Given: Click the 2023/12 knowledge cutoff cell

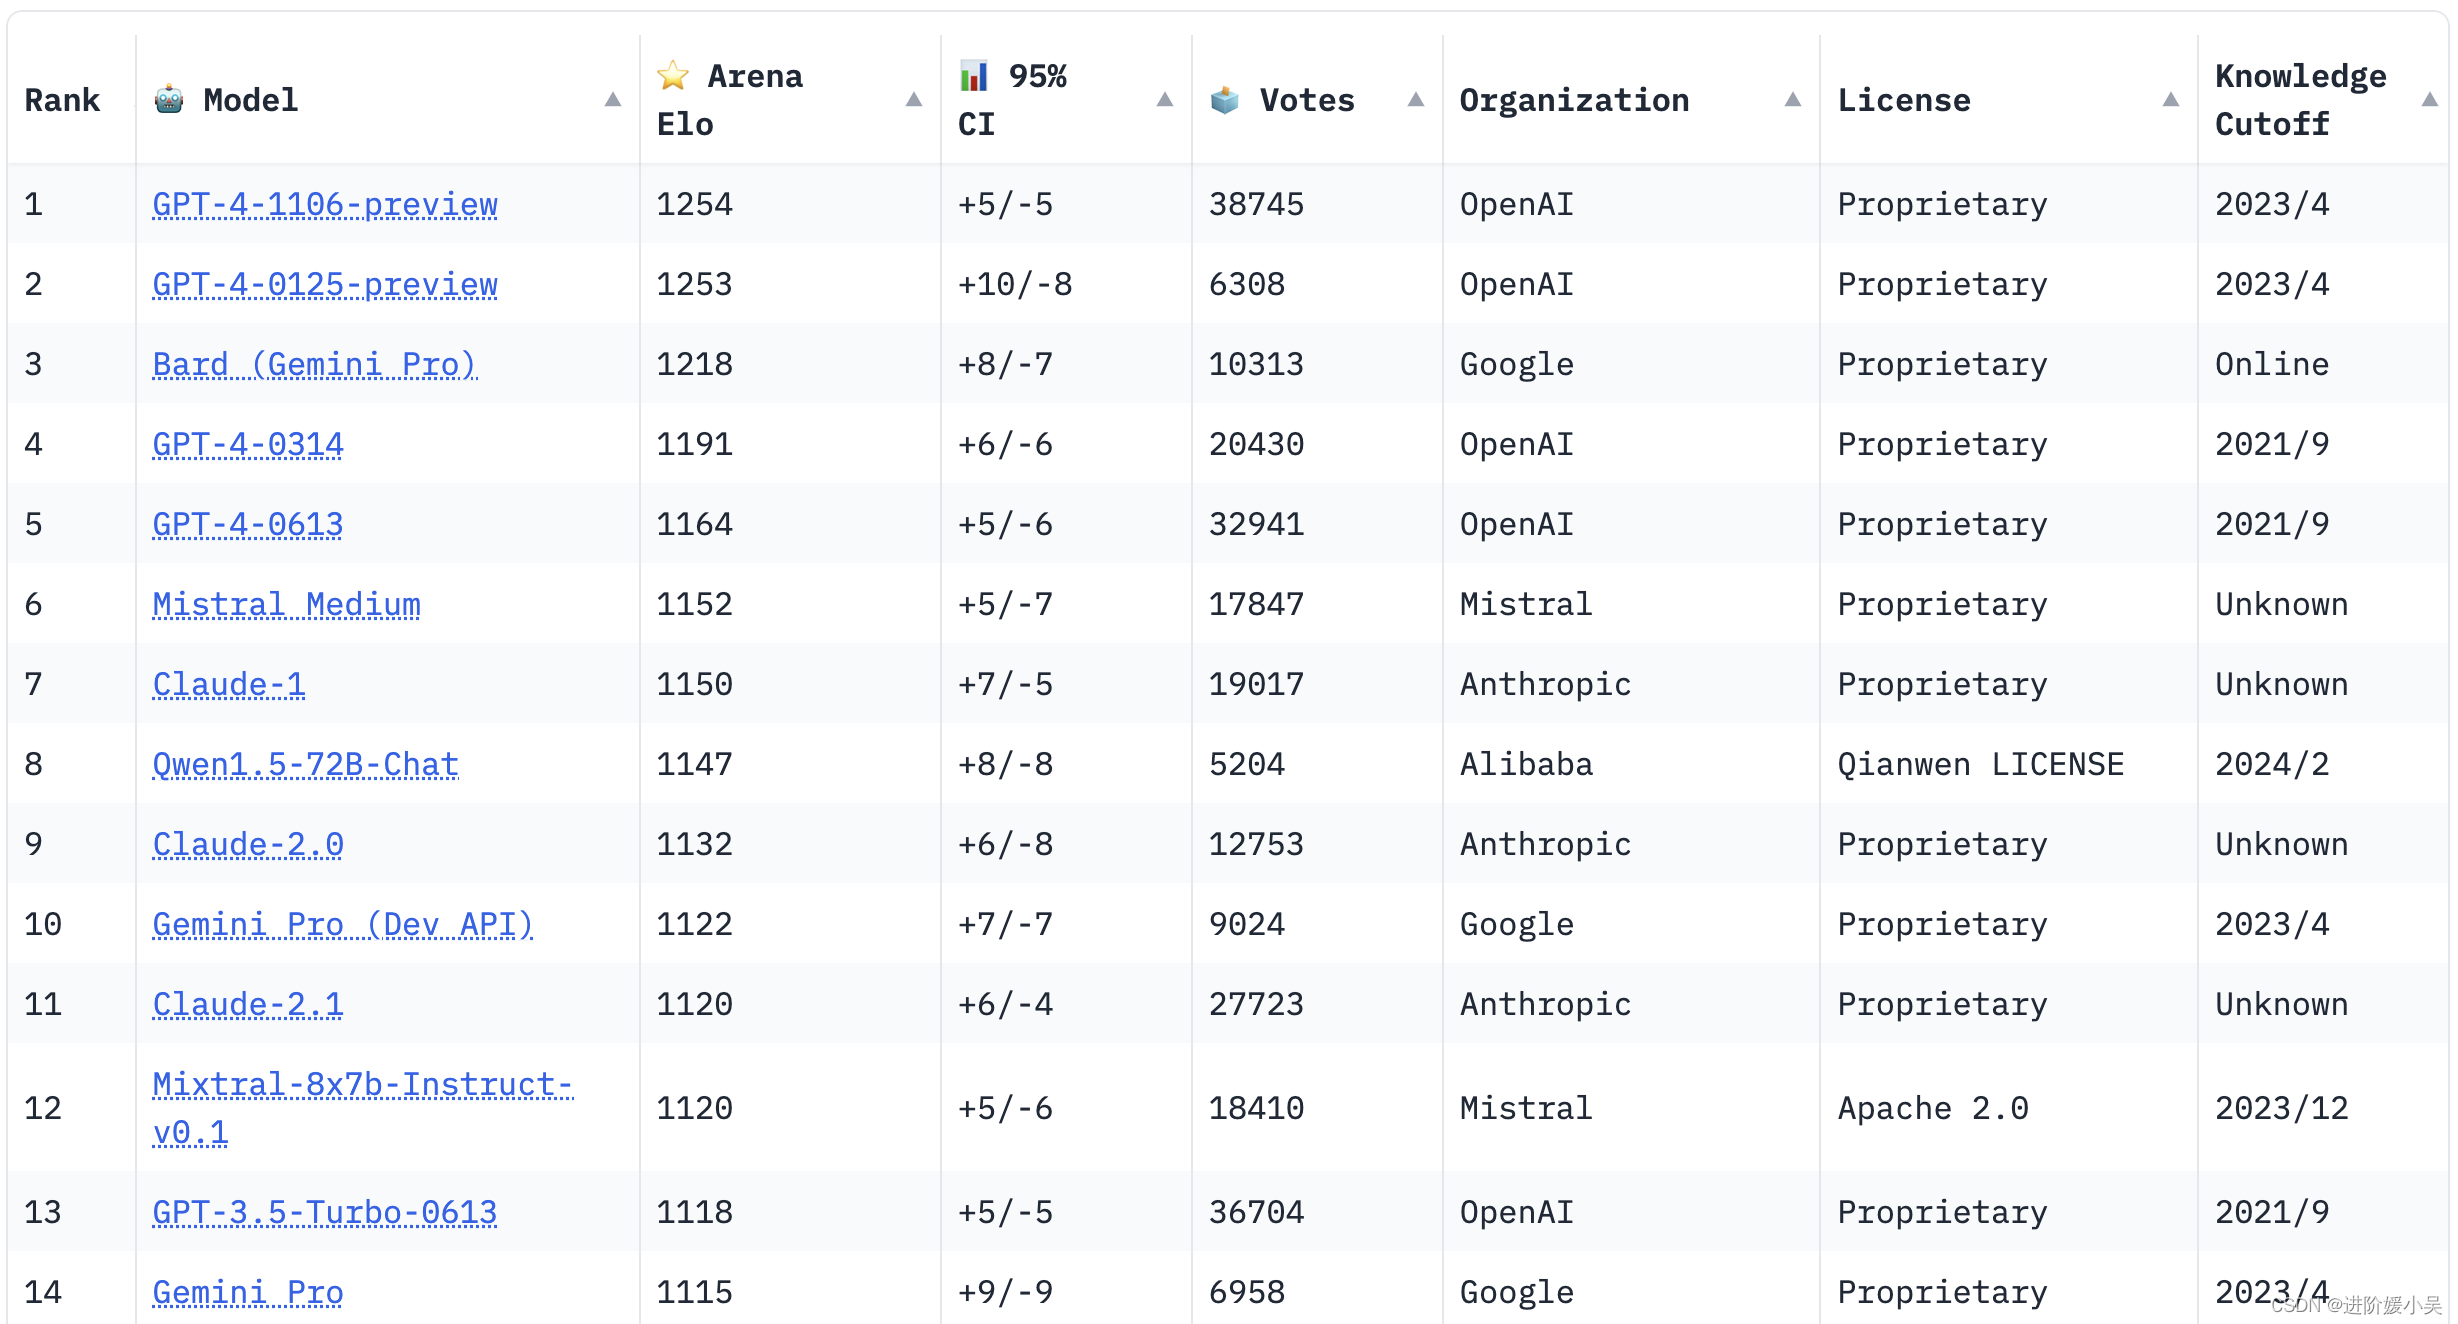Looking at the screenshot, I should [x=2282, y=1108].
